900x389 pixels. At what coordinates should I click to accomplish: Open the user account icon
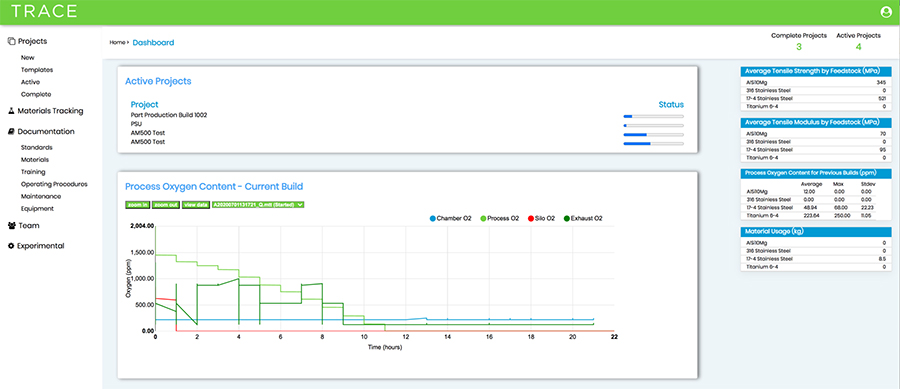[886, 11]
